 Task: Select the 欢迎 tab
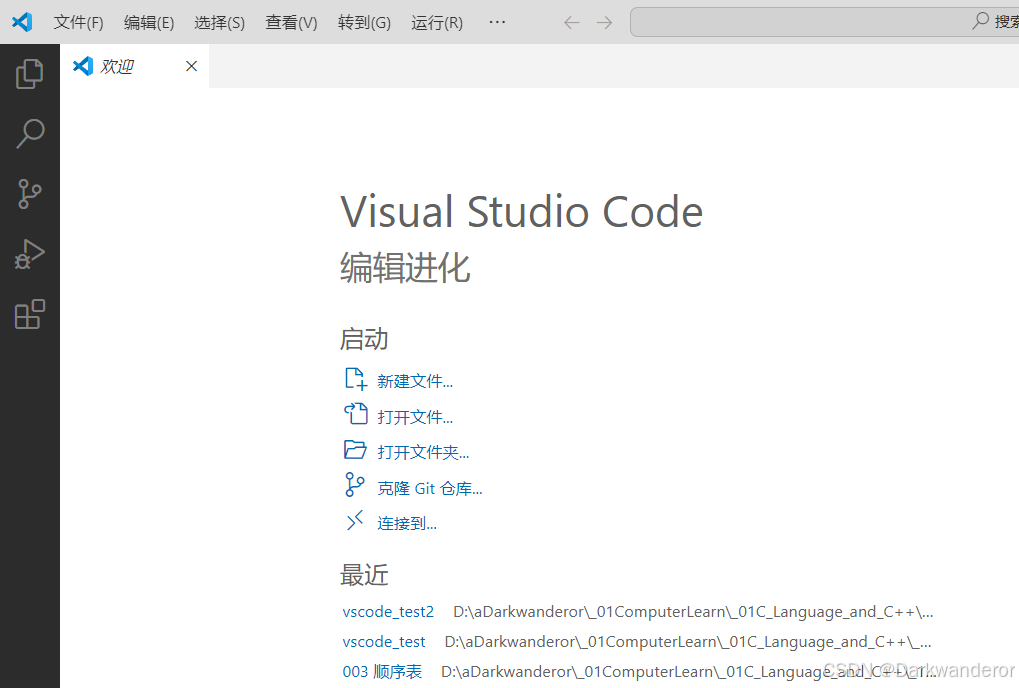[x=135, y=66]
